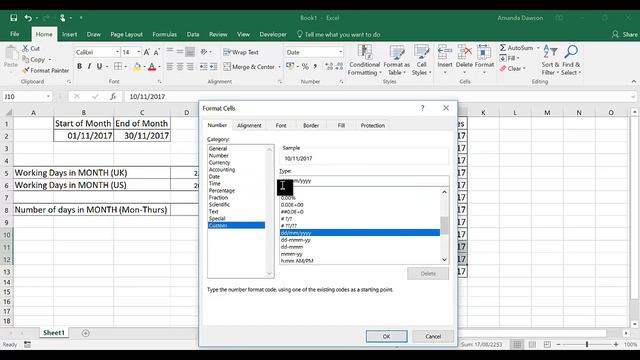Toggle Underline formatting

coord(99,66)
